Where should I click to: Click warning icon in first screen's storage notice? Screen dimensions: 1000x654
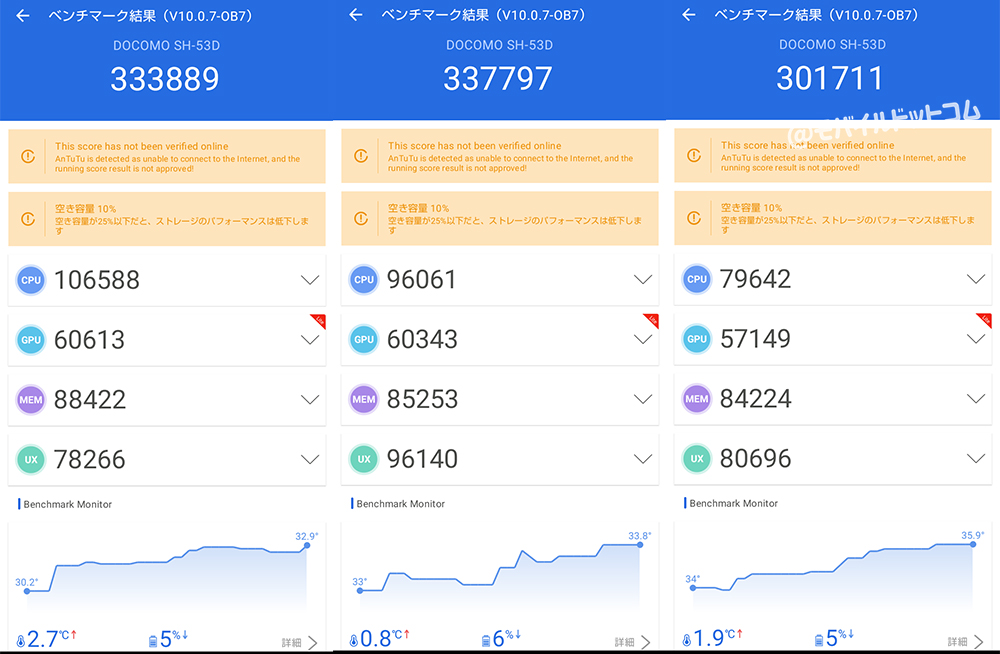click(x=28, y=219)
